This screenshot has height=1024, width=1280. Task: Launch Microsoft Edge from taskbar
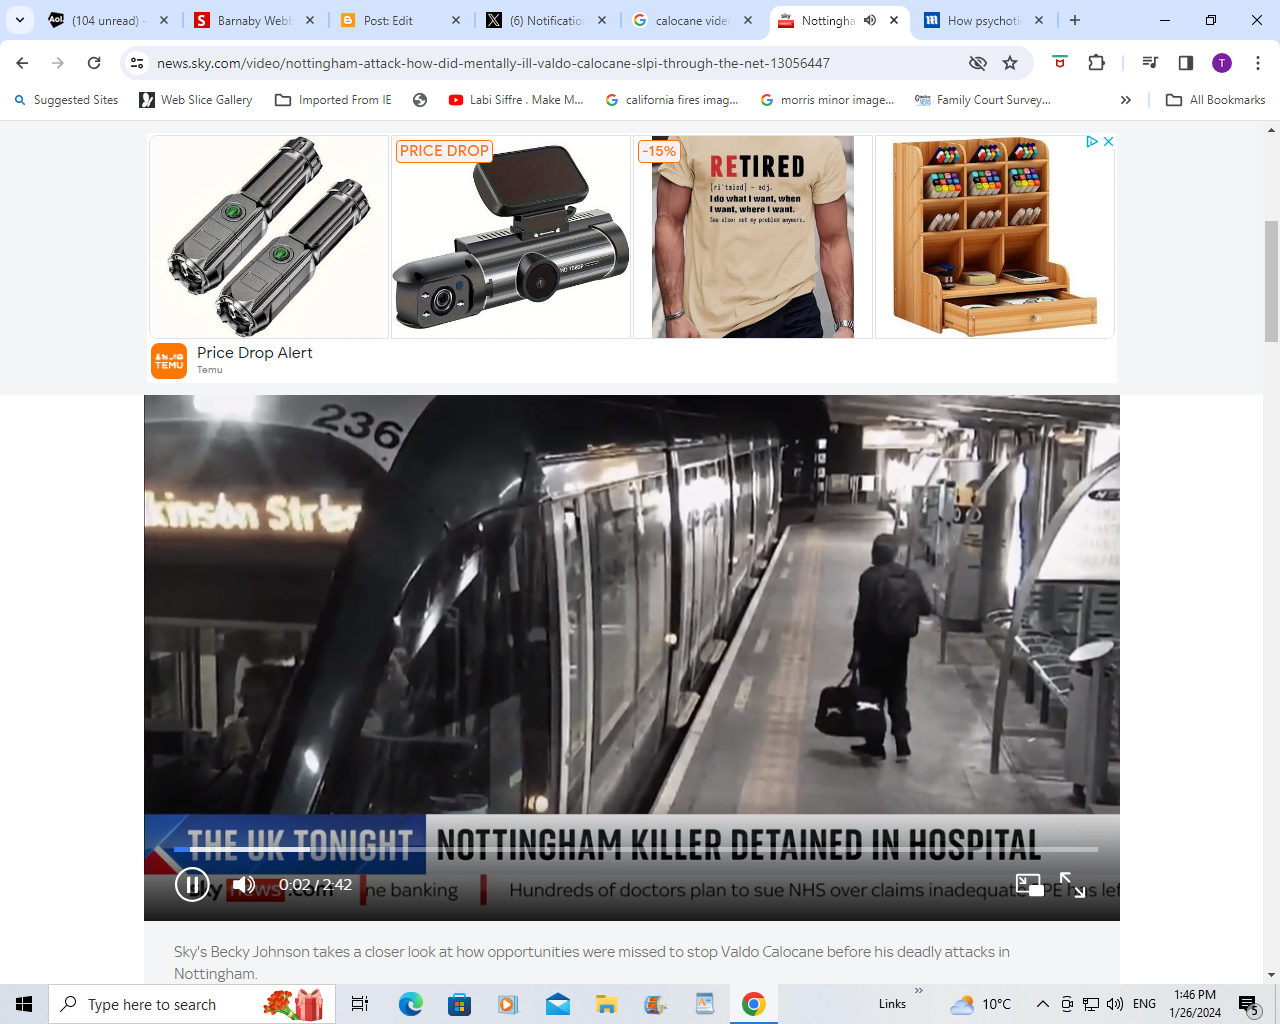click(x=411, y=1004)
